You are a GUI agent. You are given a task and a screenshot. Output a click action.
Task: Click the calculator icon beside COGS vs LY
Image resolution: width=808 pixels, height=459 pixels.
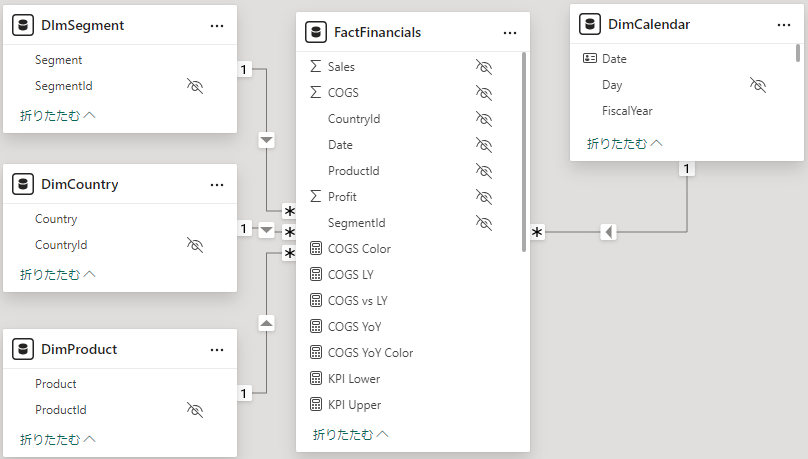click(316, 300)
